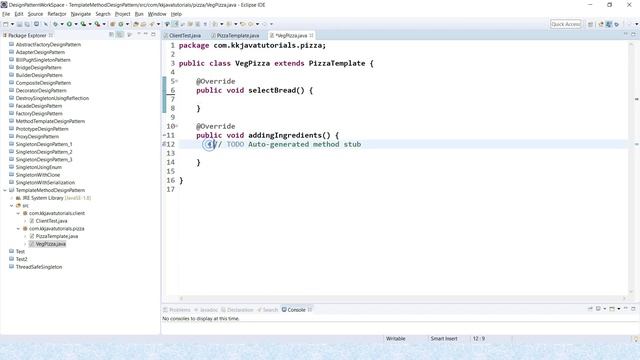
Task: Select ProxyDesignPattern project
Action: click(37, 136)
